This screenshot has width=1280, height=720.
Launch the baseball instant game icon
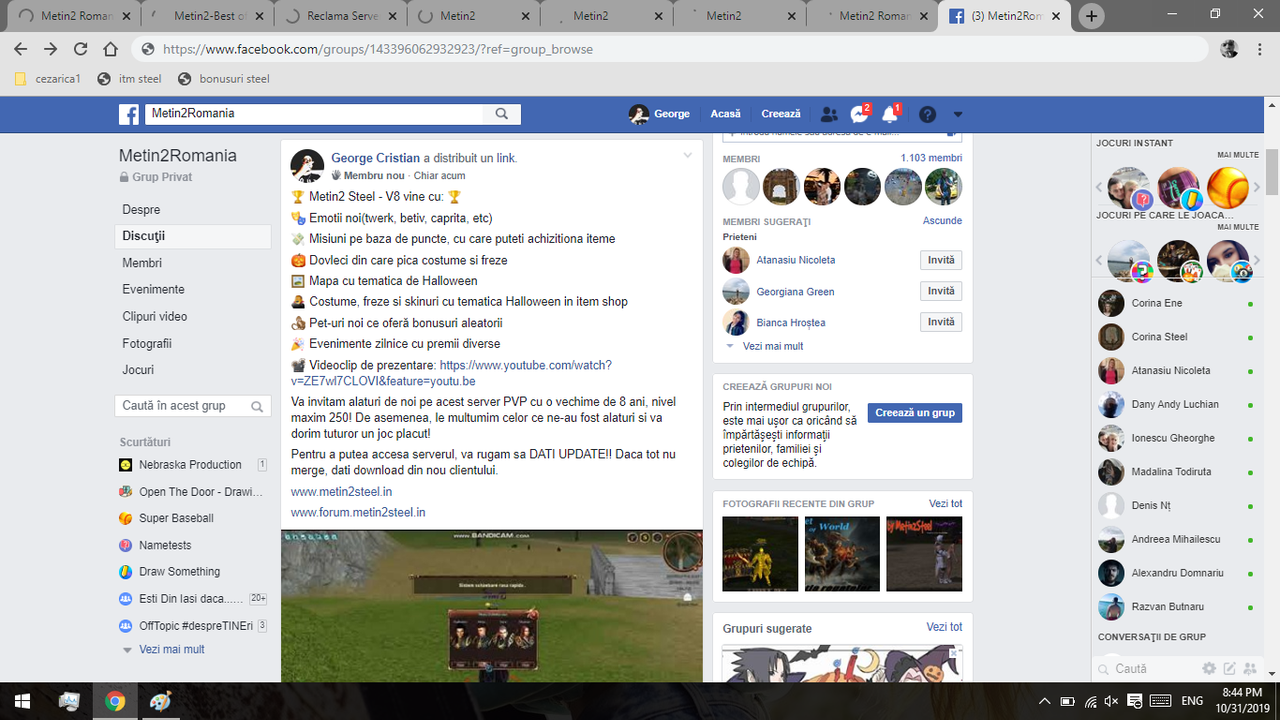(1227, 187)
